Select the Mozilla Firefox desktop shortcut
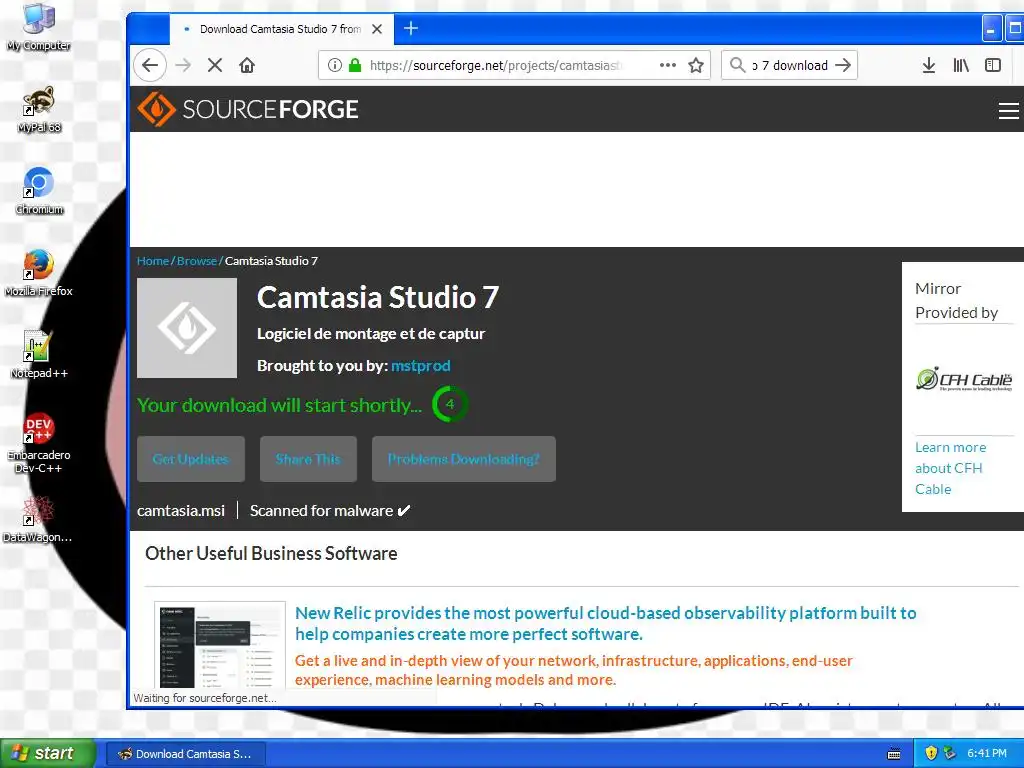The height and width of the screenshot is (768, 1024). 39,273
